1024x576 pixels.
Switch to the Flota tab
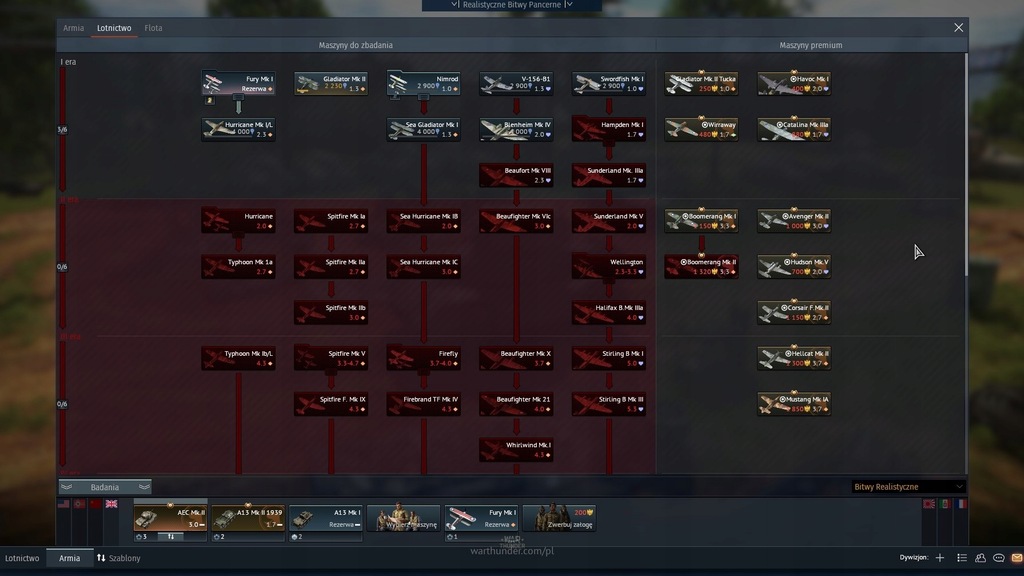click(153, 28)
